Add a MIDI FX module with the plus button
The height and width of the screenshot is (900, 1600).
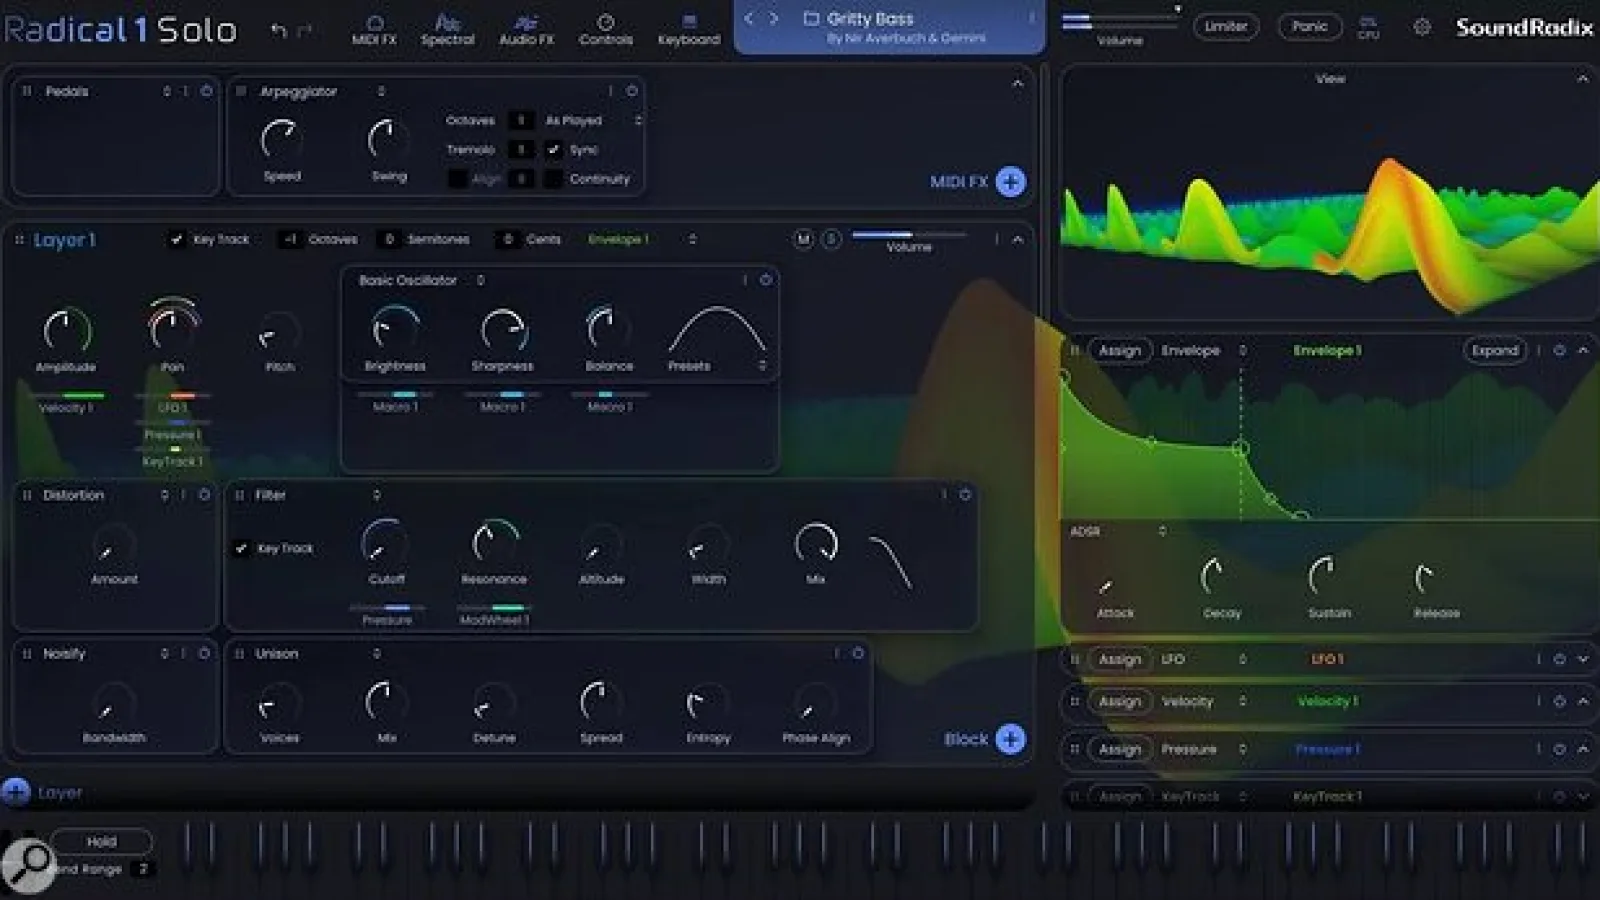(1011, 181)
